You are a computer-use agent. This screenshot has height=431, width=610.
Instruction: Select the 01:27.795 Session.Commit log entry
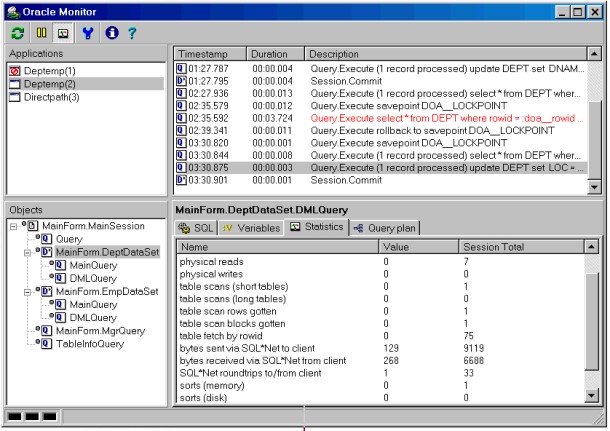click(x=381, y=81)
